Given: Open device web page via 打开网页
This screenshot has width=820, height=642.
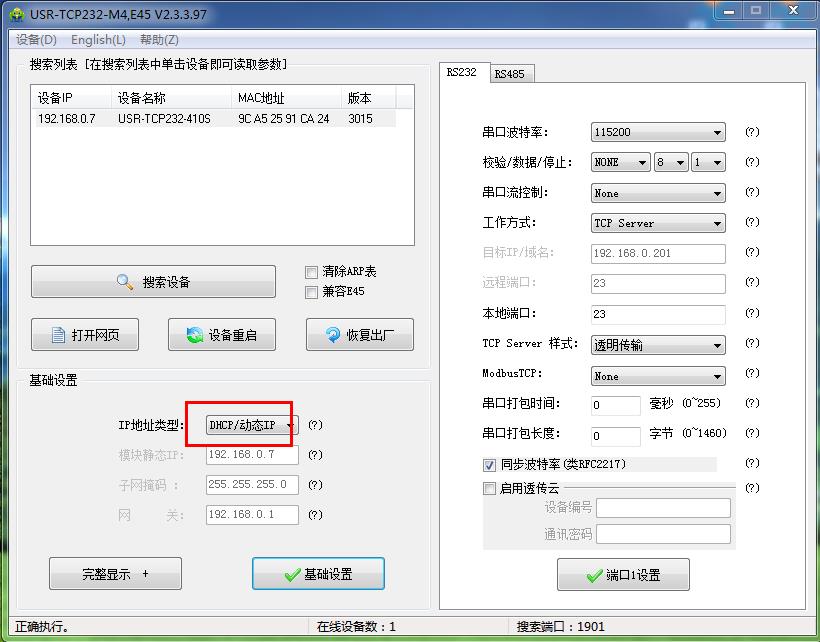Looking at the screenshot, I should [85, 335].
